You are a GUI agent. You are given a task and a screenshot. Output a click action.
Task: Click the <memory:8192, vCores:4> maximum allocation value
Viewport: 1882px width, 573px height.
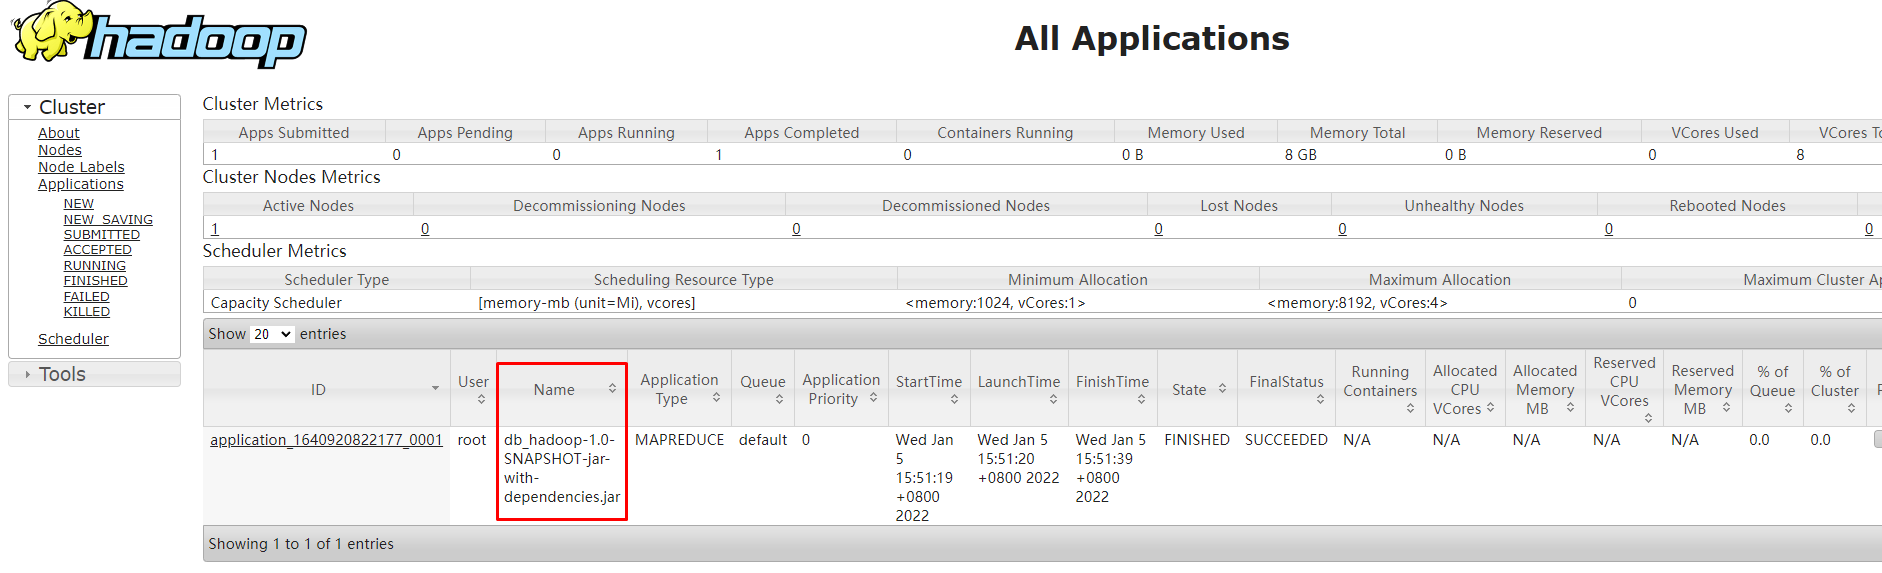1357,303
